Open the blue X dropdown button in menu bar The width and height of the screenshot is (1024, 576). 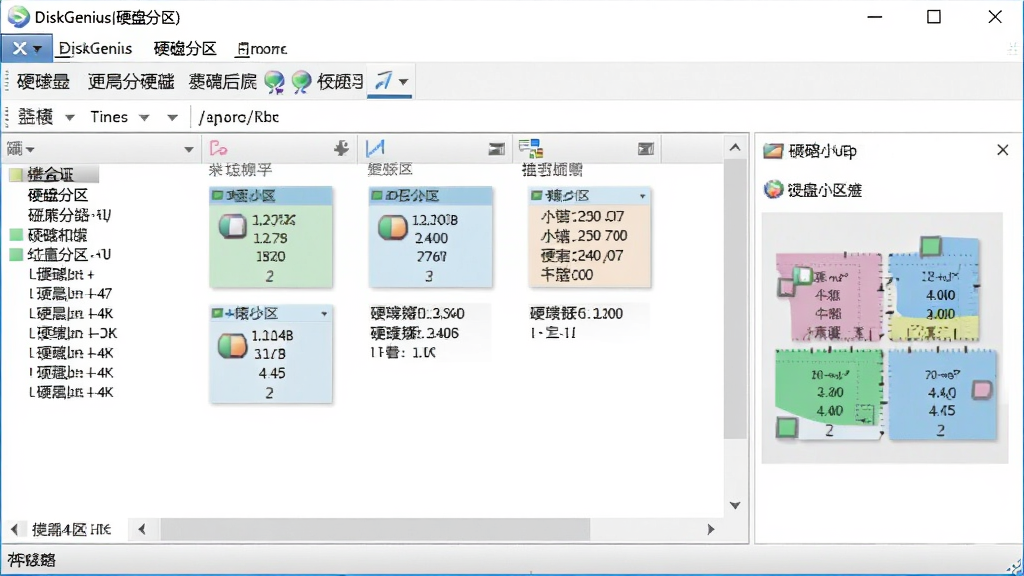pyautogui.click(x=26, y=48)
